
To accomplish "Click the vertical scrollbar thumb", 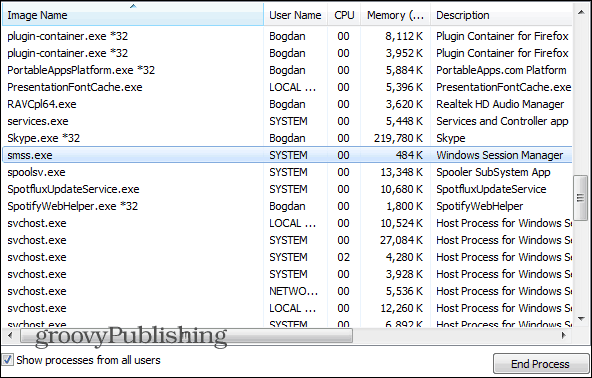I will 581,197.
